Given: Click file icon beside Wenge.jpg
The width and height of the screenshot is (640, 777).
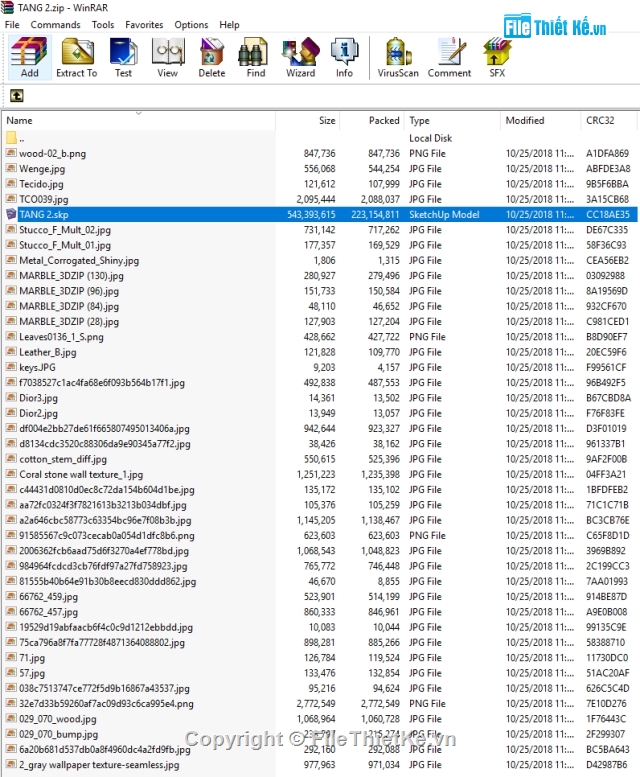Looking at the screenshot, I should (11, 168).
